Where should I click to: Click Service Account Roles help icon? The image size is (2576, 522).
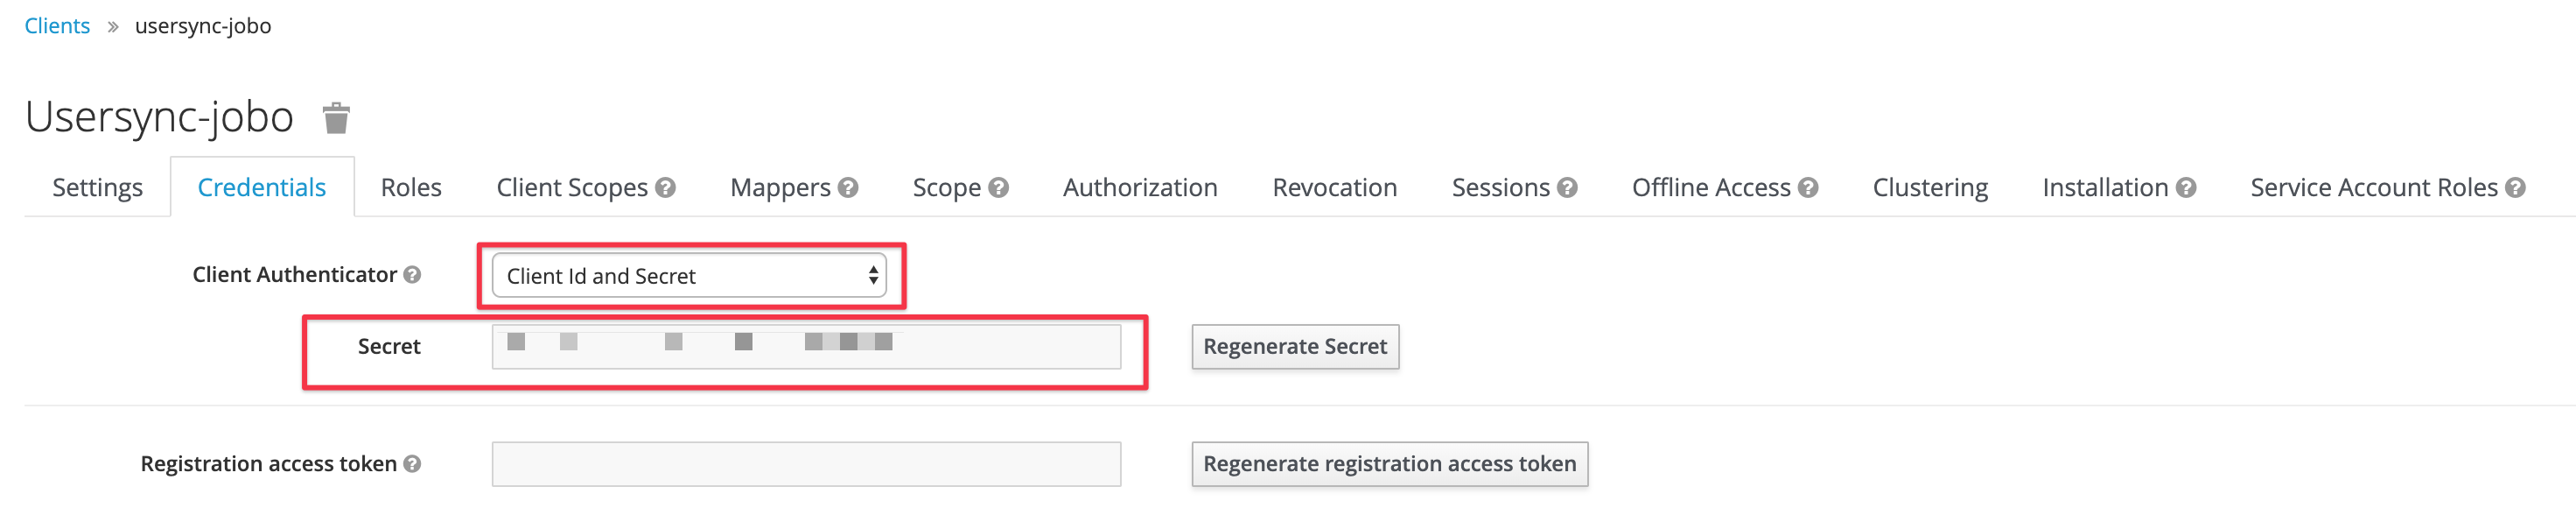point(2516,187)
